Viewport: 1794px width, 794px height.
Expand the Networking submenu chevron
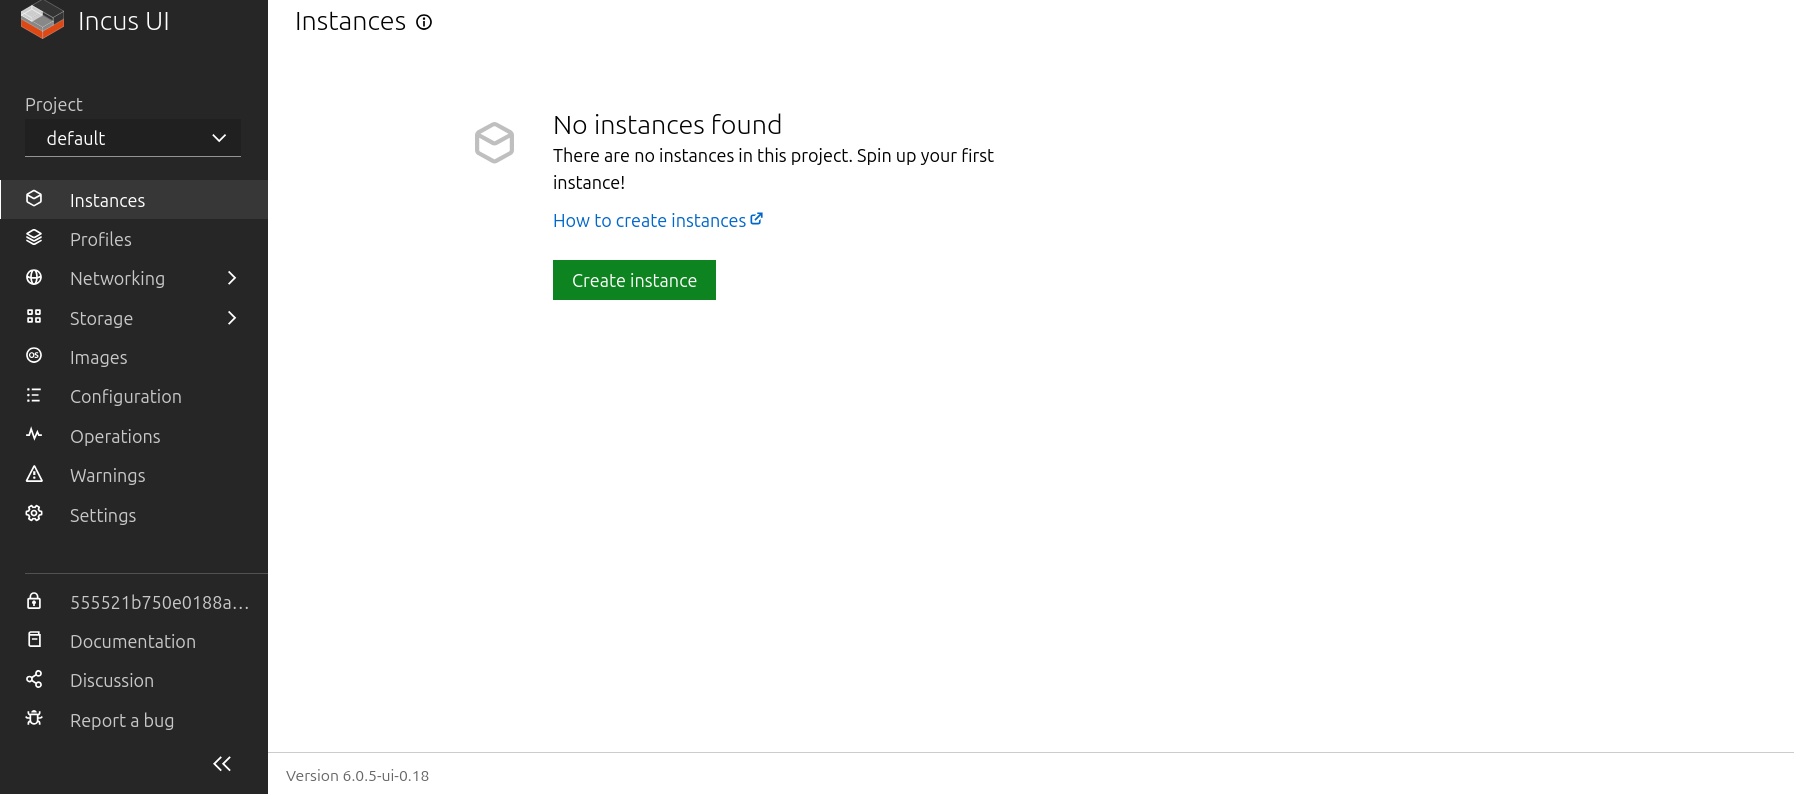pyautogui.click(x=232, y=278)
